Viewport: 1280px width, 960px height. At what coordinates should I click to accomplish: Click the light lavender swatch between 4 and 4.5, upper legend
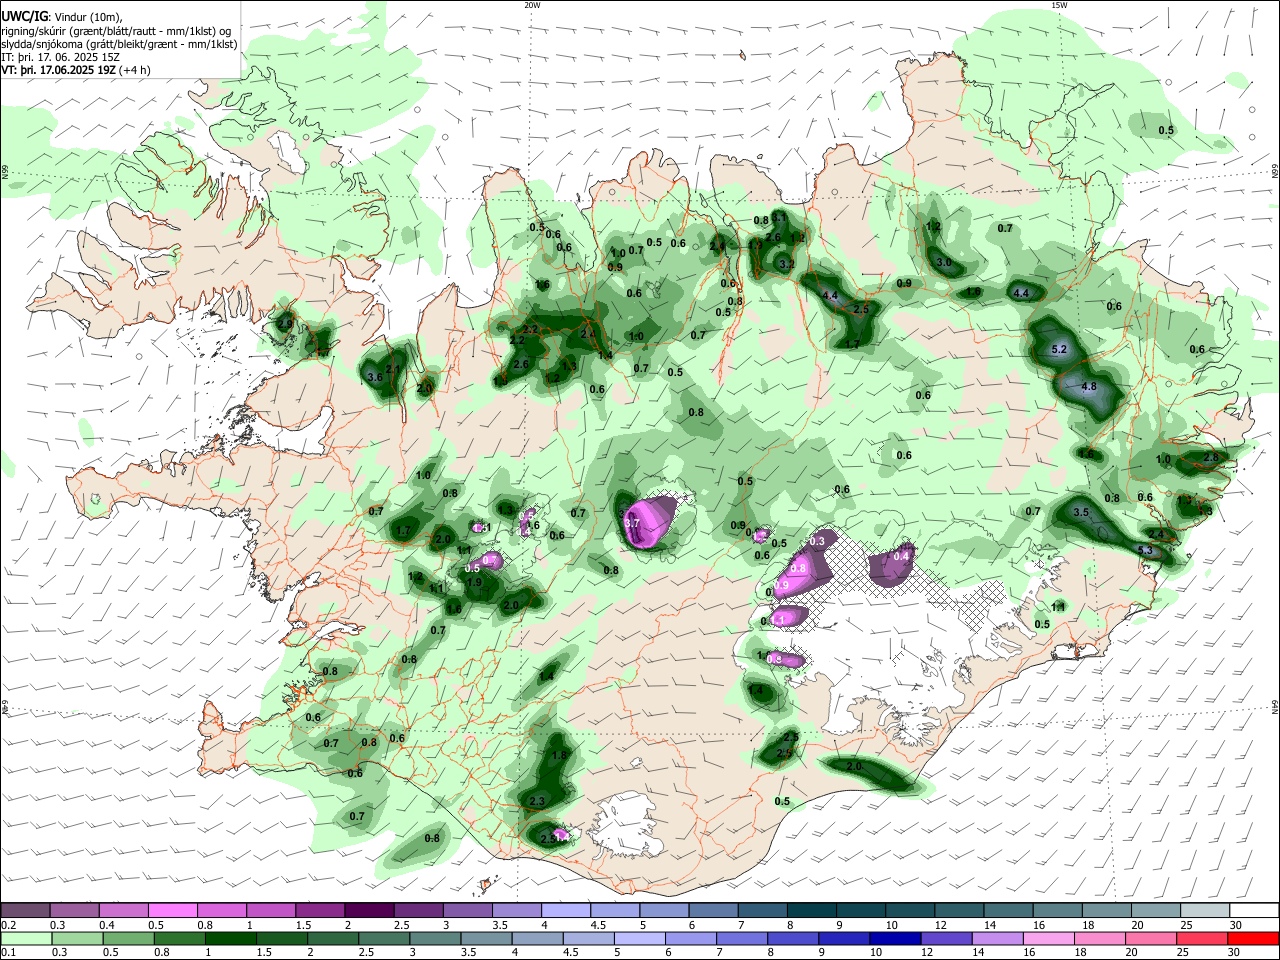coord(566,910)
